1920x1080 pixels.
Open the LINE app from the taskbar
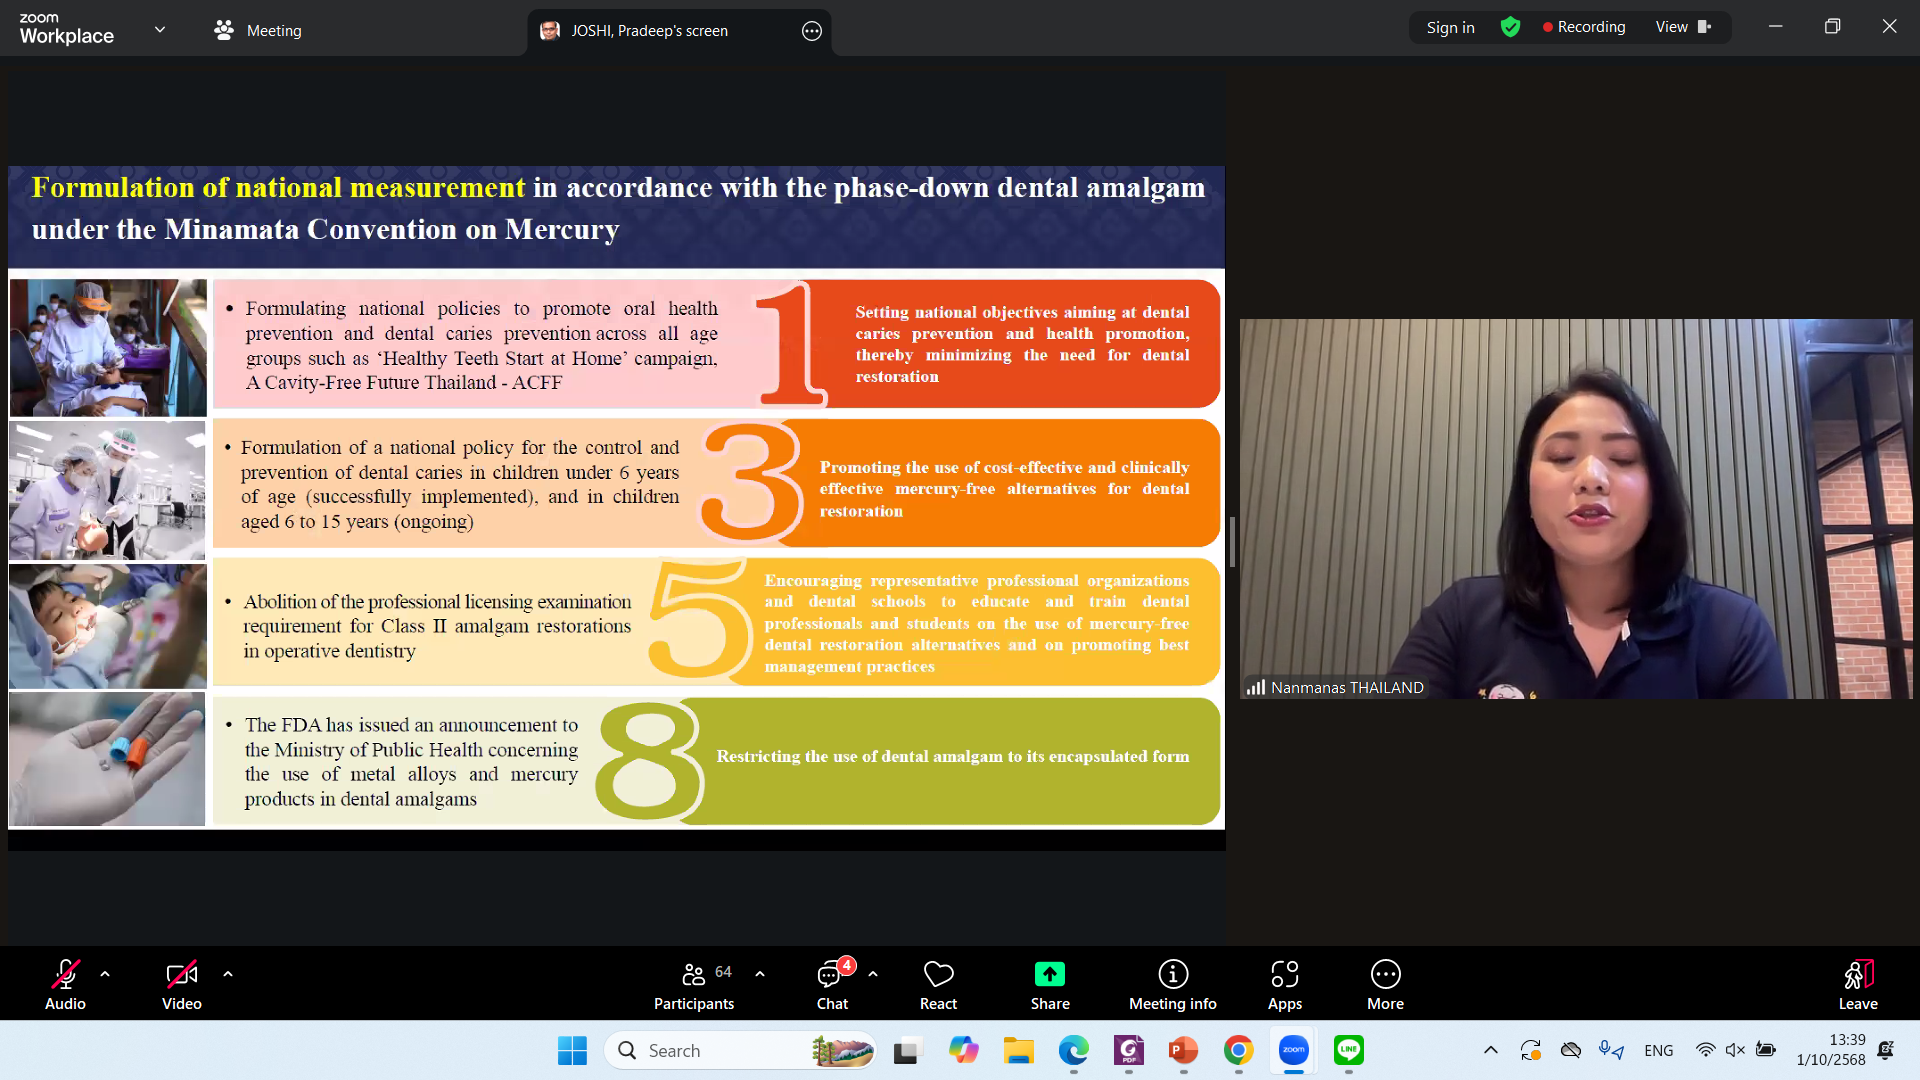coord(1349,1050)
